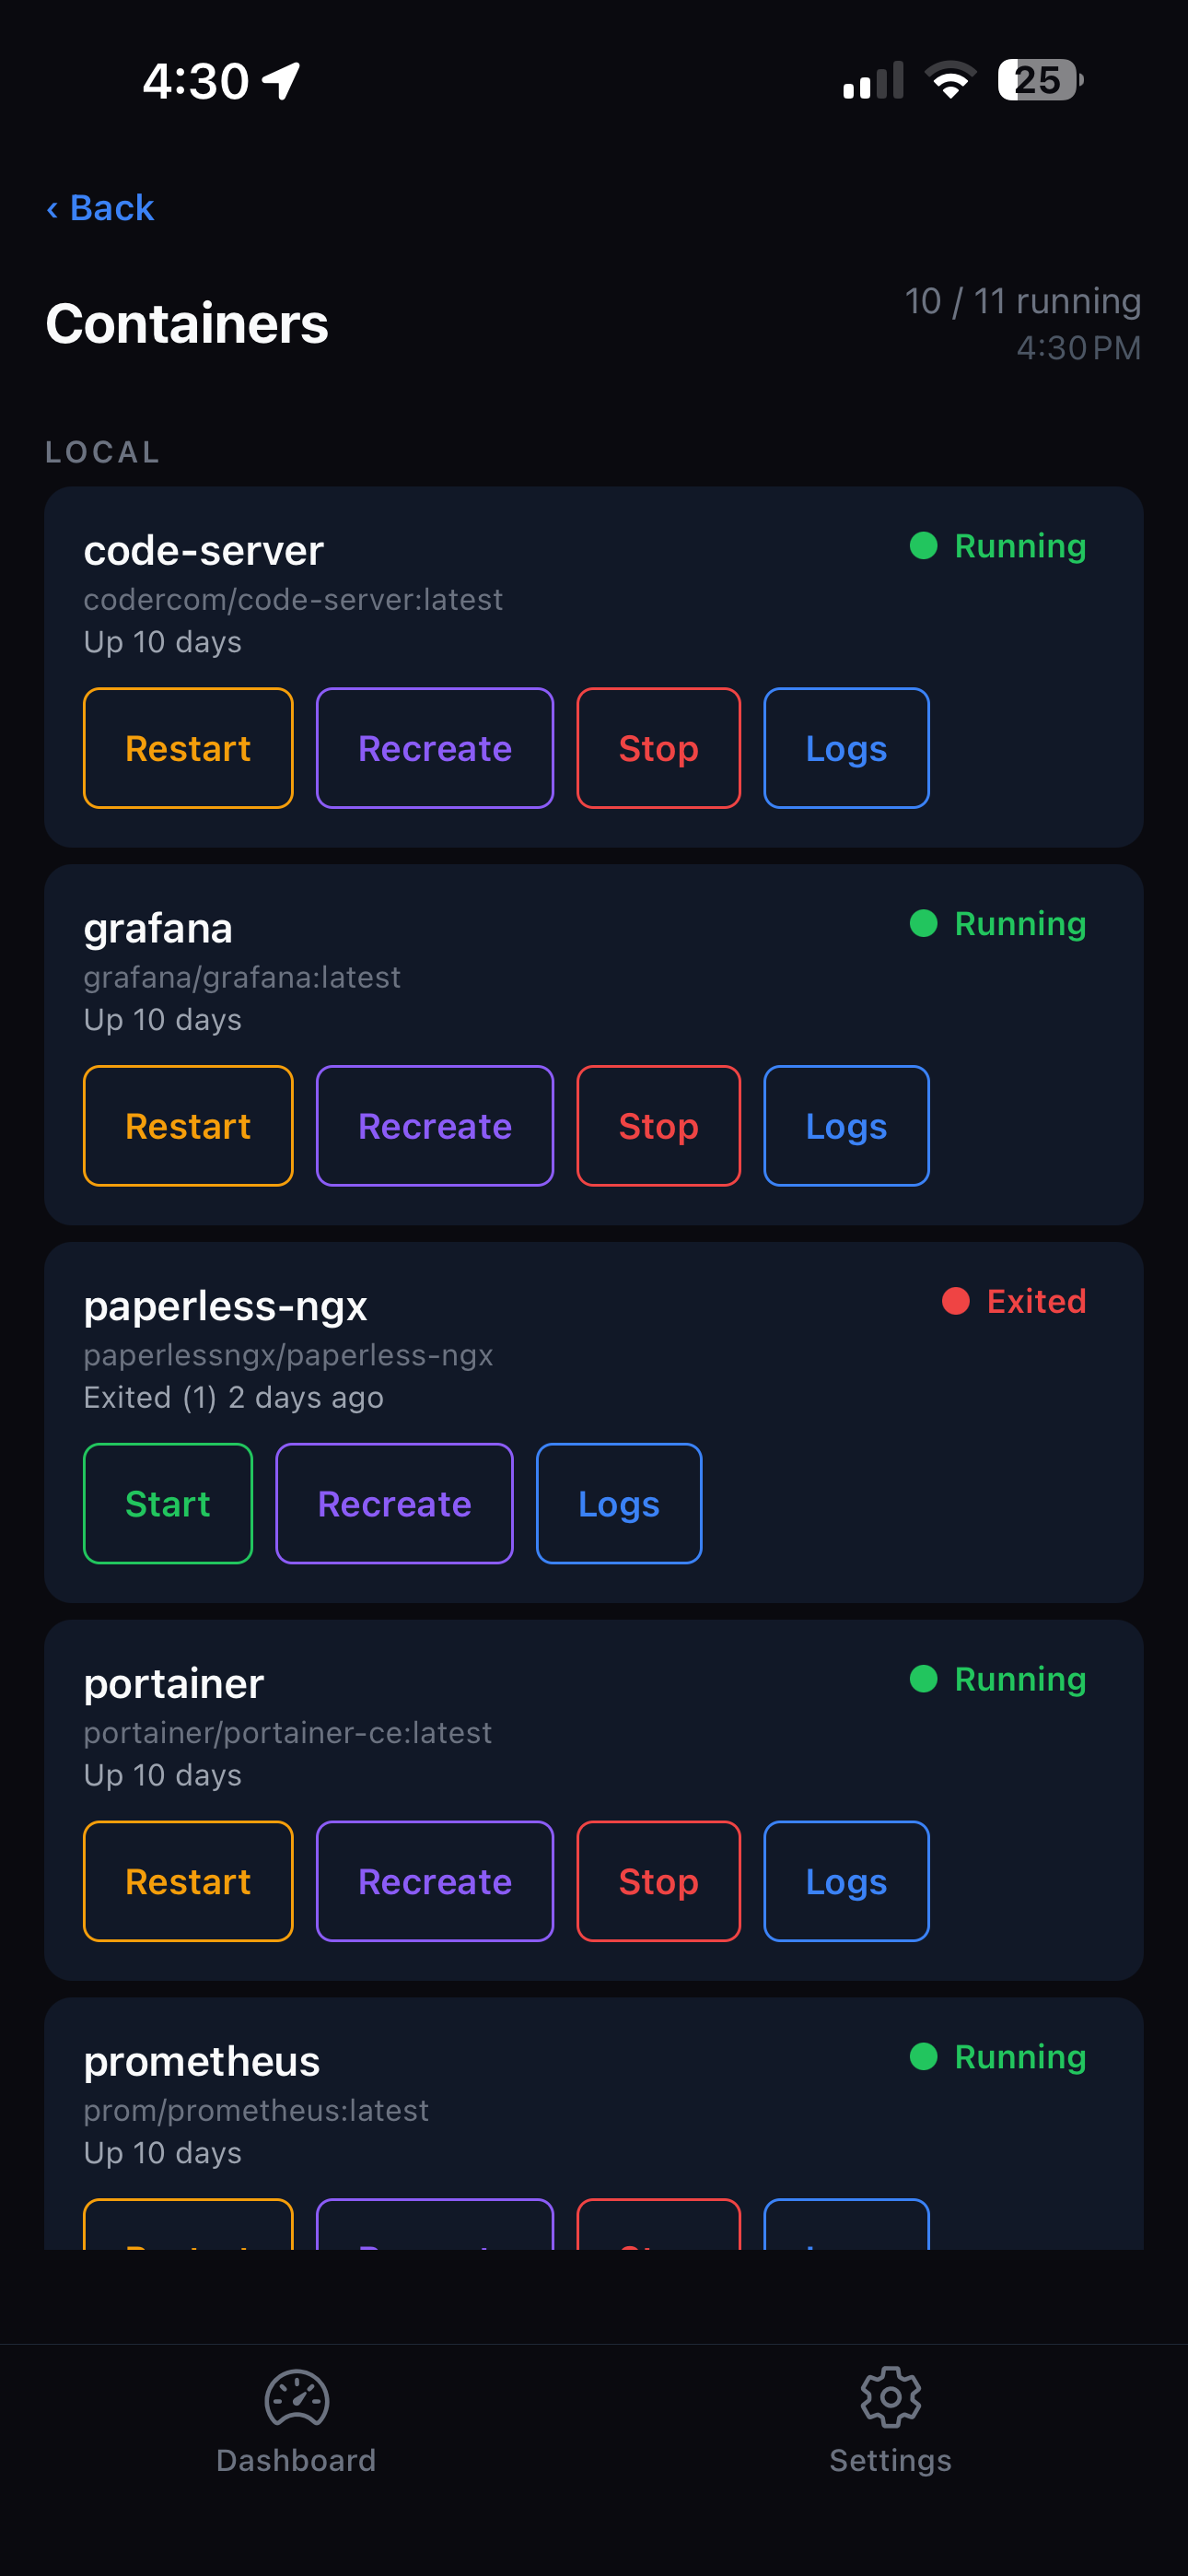Restart the code-server container
1188x2576 pixels.
(x=188, y=747)
